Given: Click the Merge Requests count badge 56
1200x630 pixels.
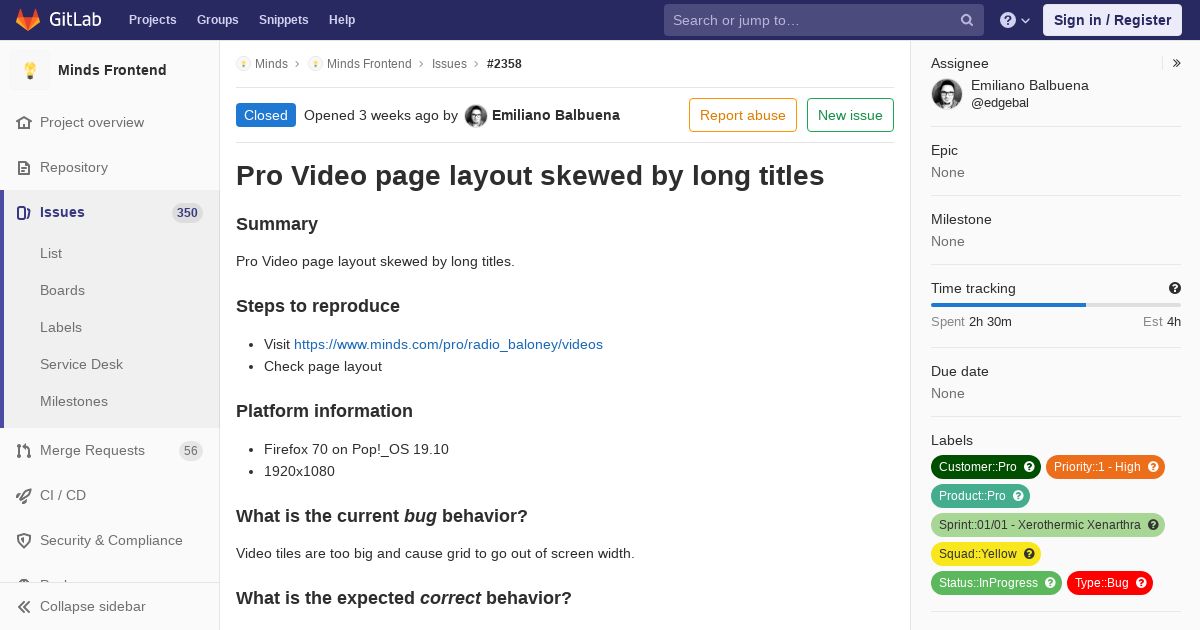Looking at the screenshot, I should click(x=191, y=451).
